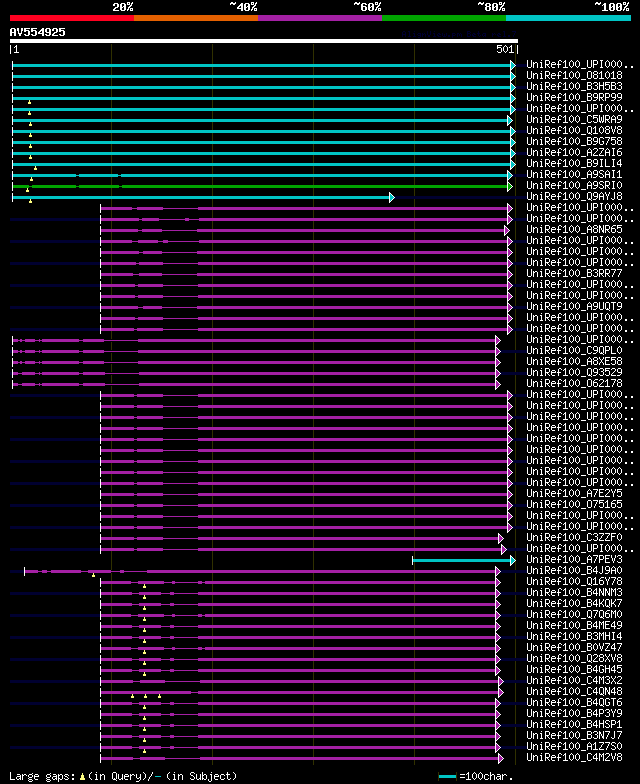640x784 pixels.
Task: Select the UniRef100_C4M2V8 label
Action: [574, 758]
